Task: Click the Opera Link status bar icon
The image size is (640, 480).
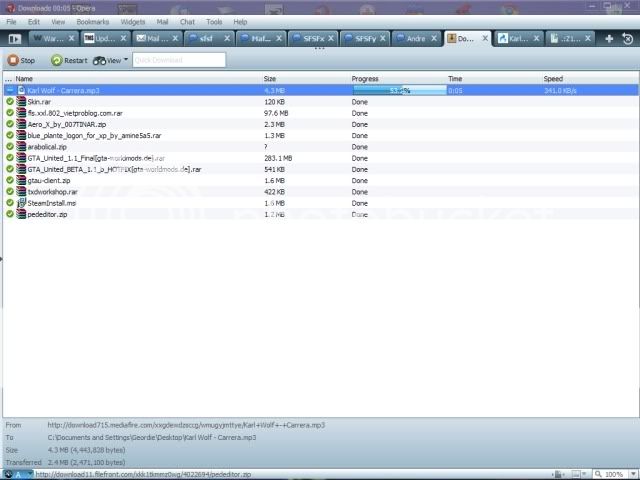Action: [x=8, y=474]
